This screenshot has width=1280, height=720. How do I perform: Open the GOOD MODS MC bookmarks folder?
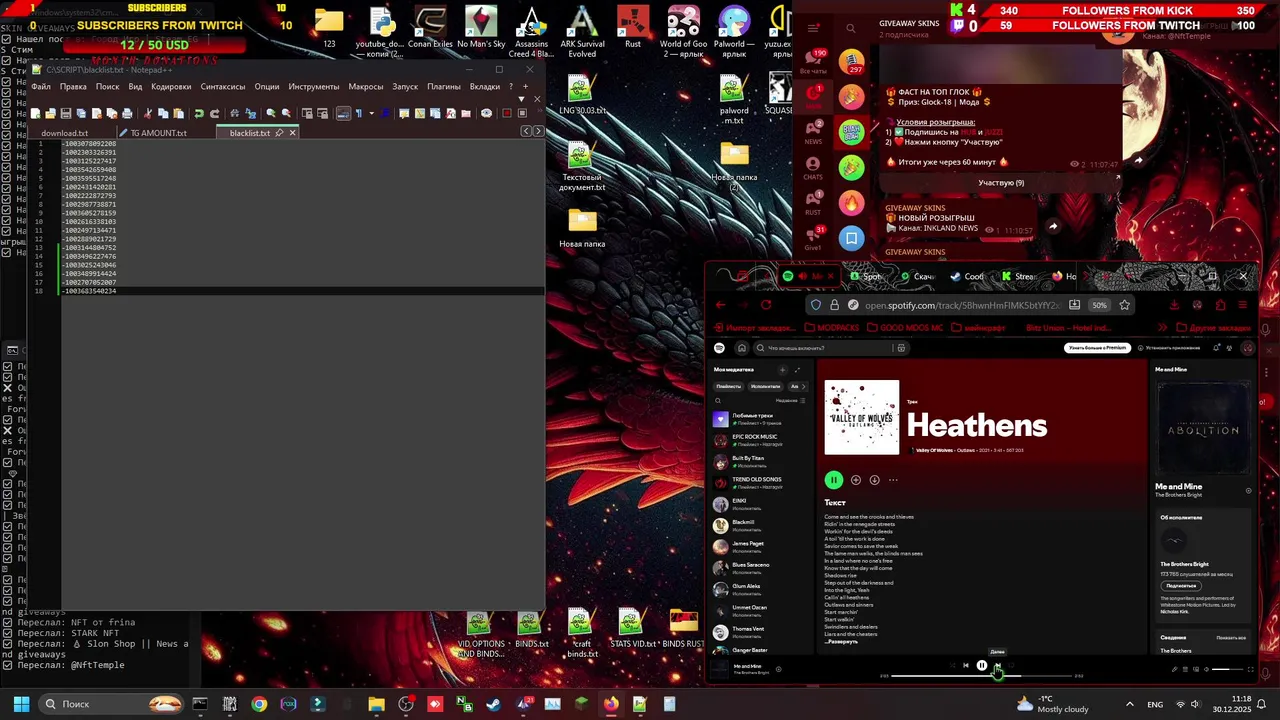pyautogui.click(x=905, y=327)
